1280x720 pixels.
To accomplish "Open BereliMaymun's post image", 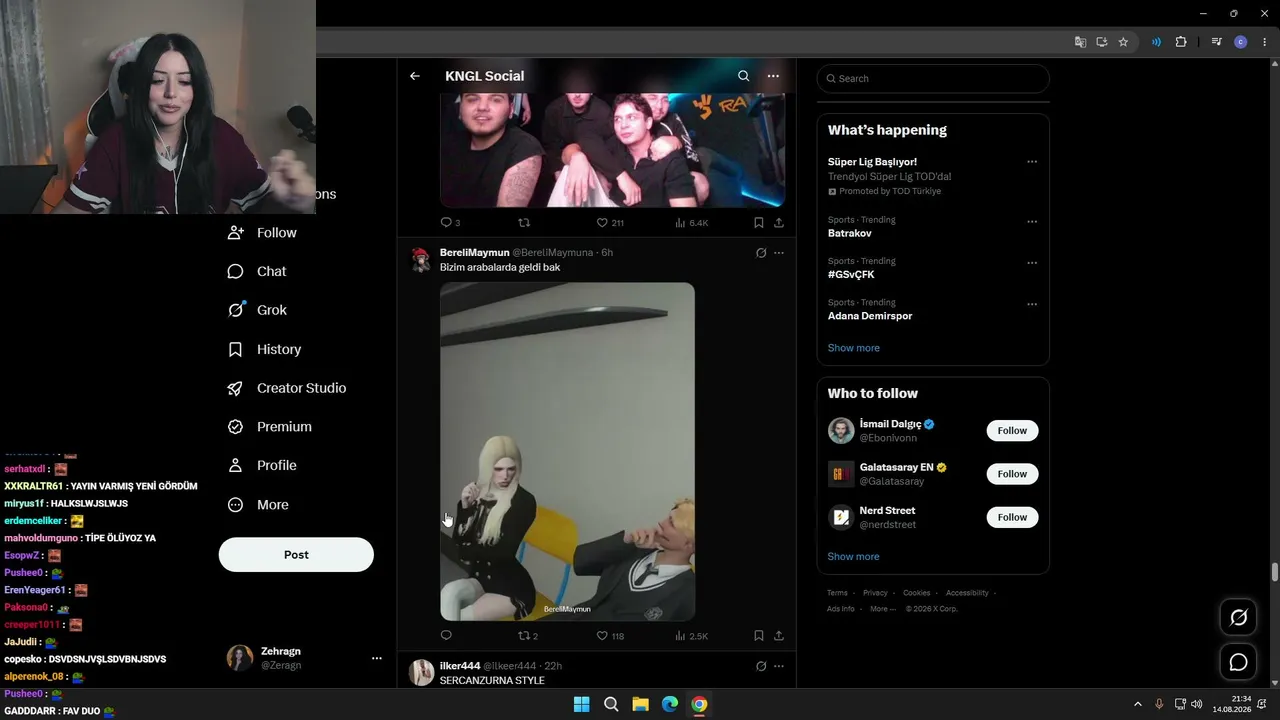I will [x=567, y=451].
